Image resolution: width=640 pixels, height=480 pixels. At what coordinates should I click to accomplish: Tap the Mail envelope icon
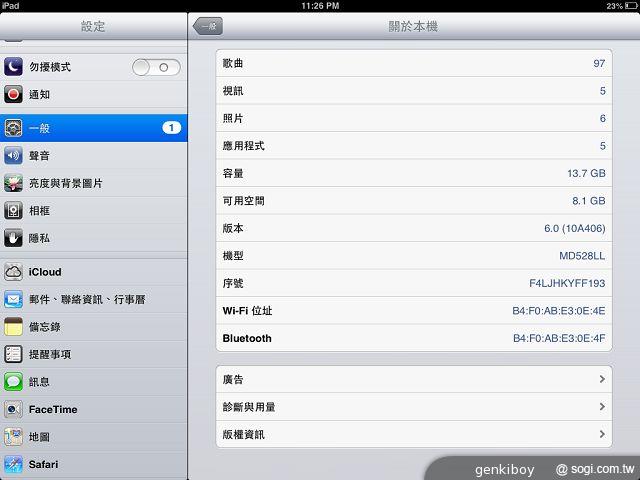coord(13,299)
